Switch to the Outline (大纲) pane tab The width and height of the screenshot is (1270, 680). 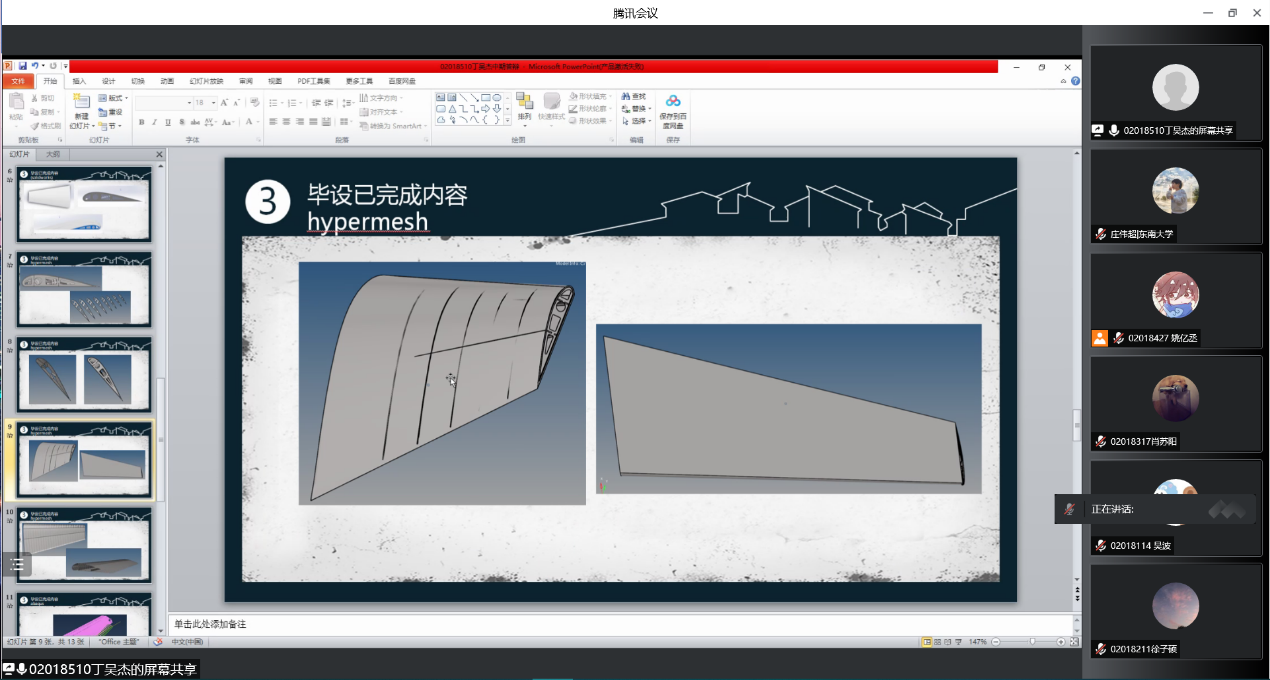[x=52, y=155]
